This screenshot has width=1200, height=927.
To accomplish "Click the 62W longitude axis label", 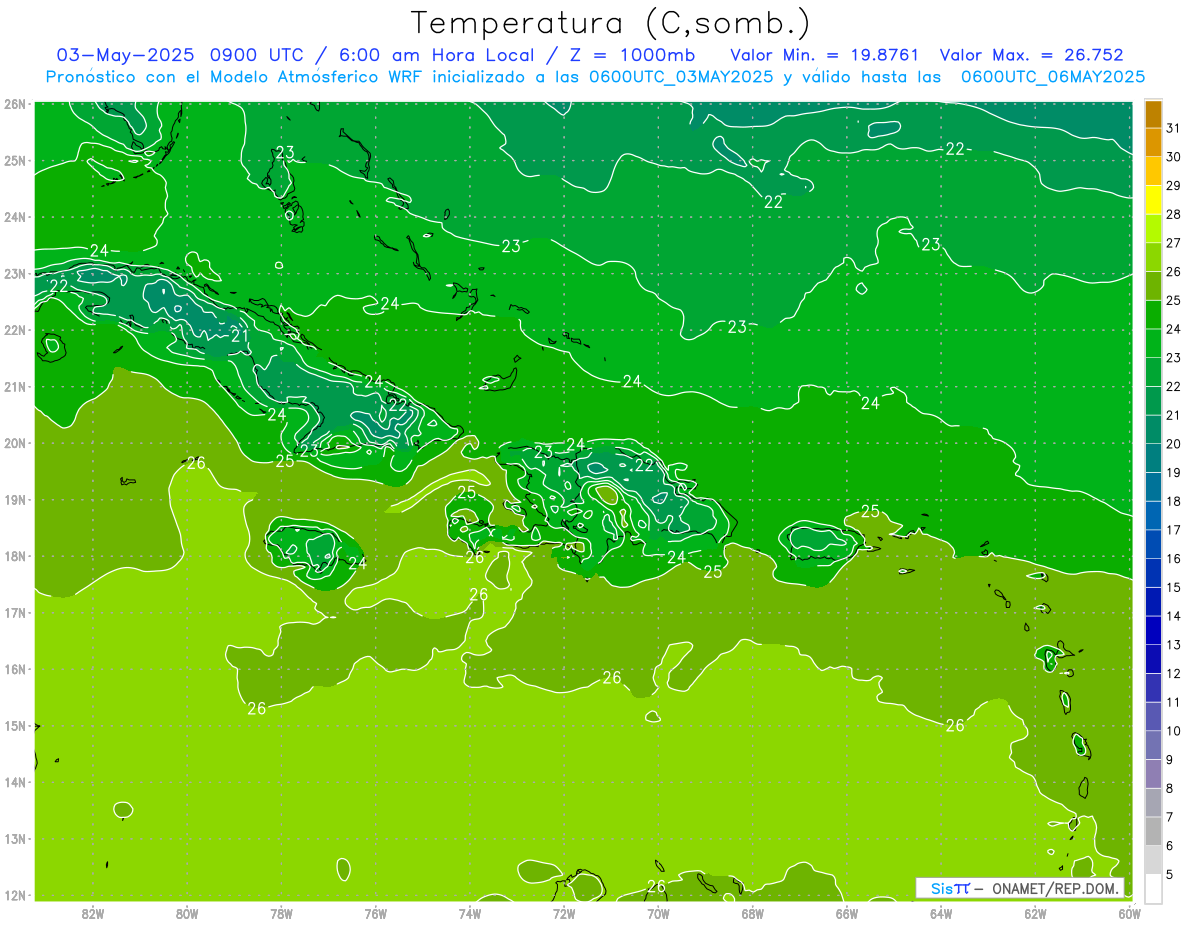I will [1035, 912].
